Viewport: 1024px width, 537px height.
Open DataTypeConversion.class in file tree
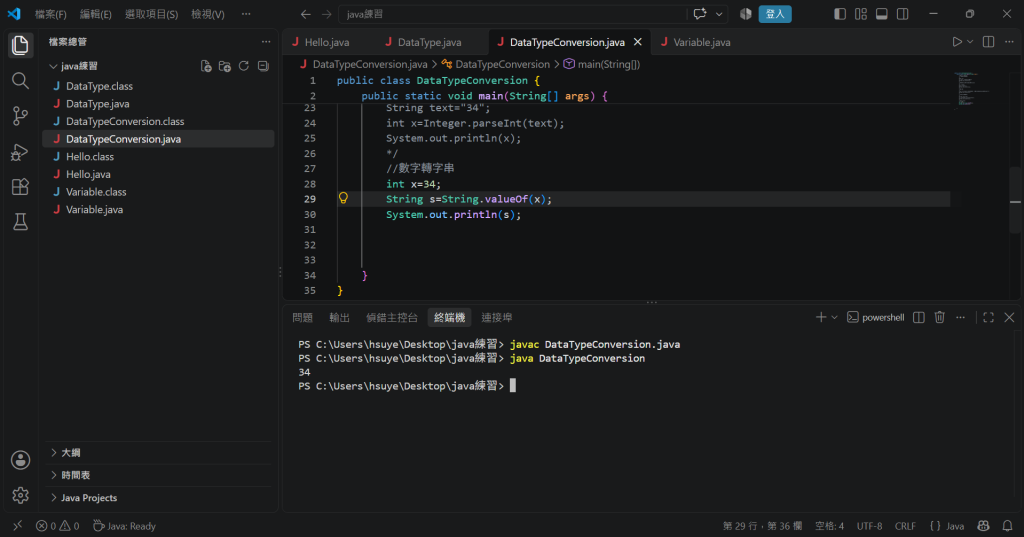coord(125,122)
